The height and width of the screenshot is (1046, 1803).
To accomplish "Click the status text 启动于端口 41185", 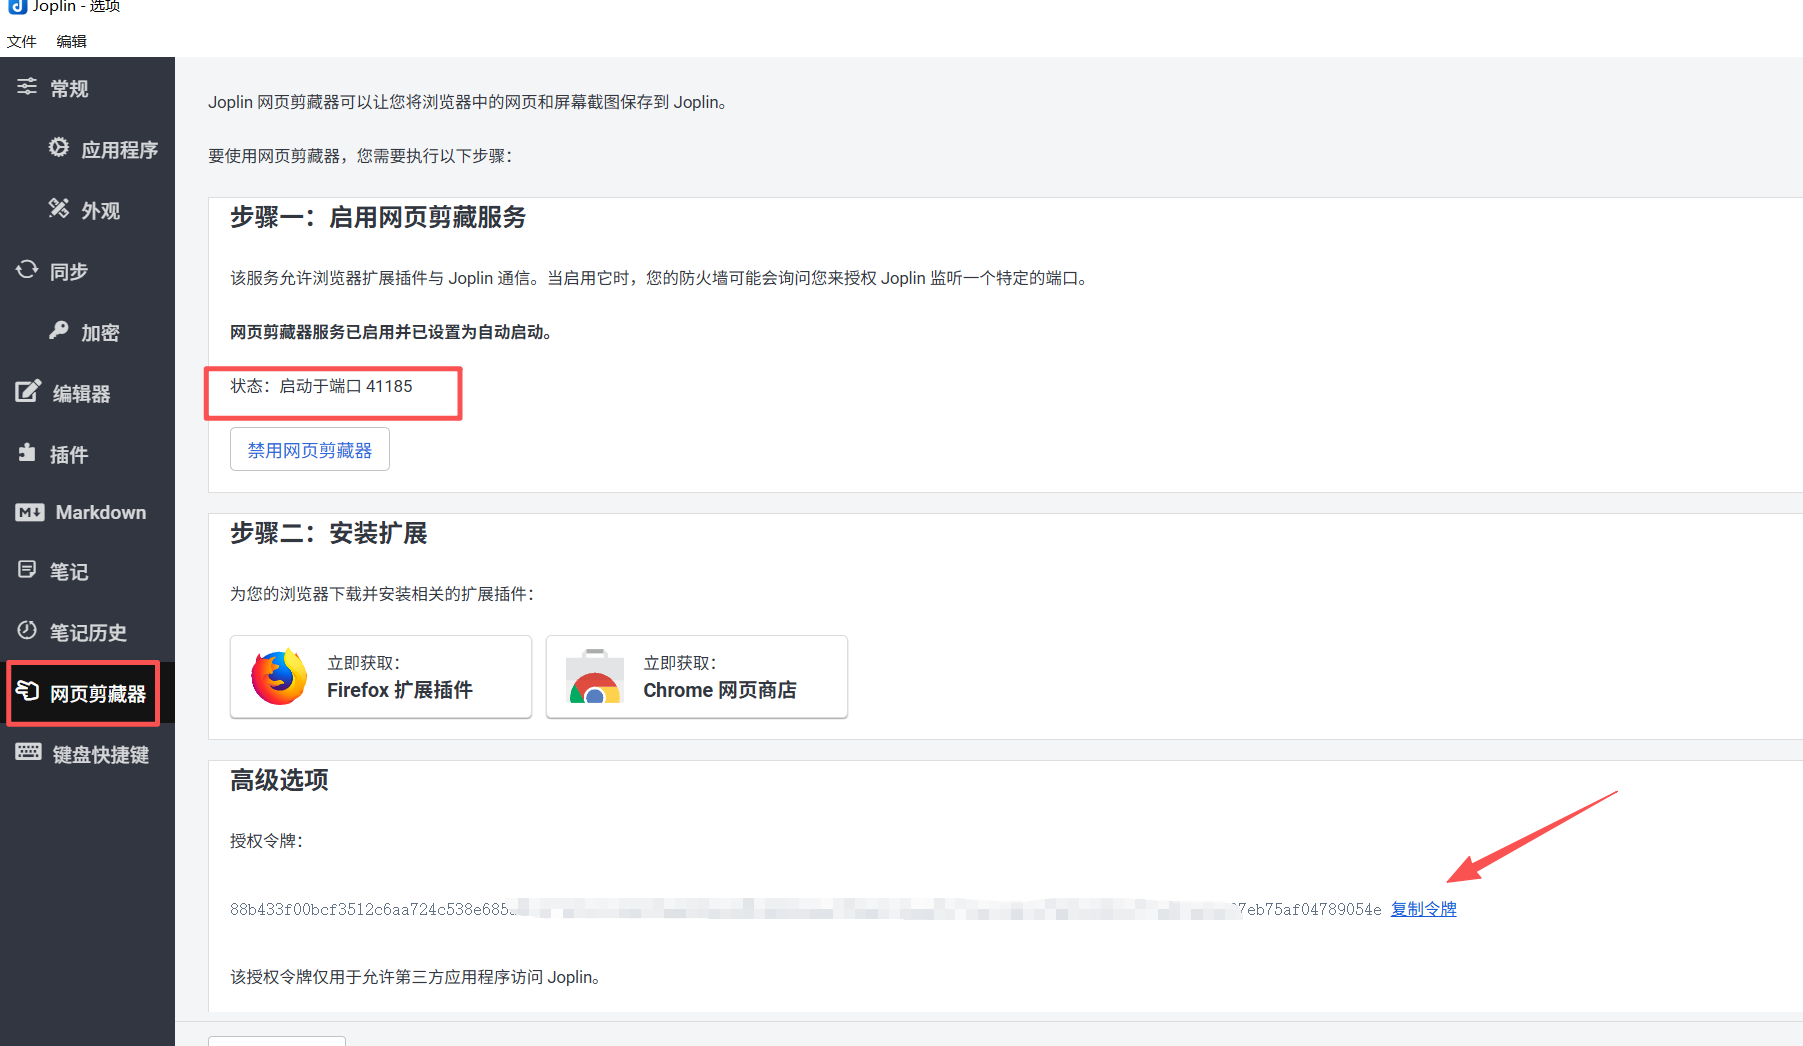I will pos(346,386).
